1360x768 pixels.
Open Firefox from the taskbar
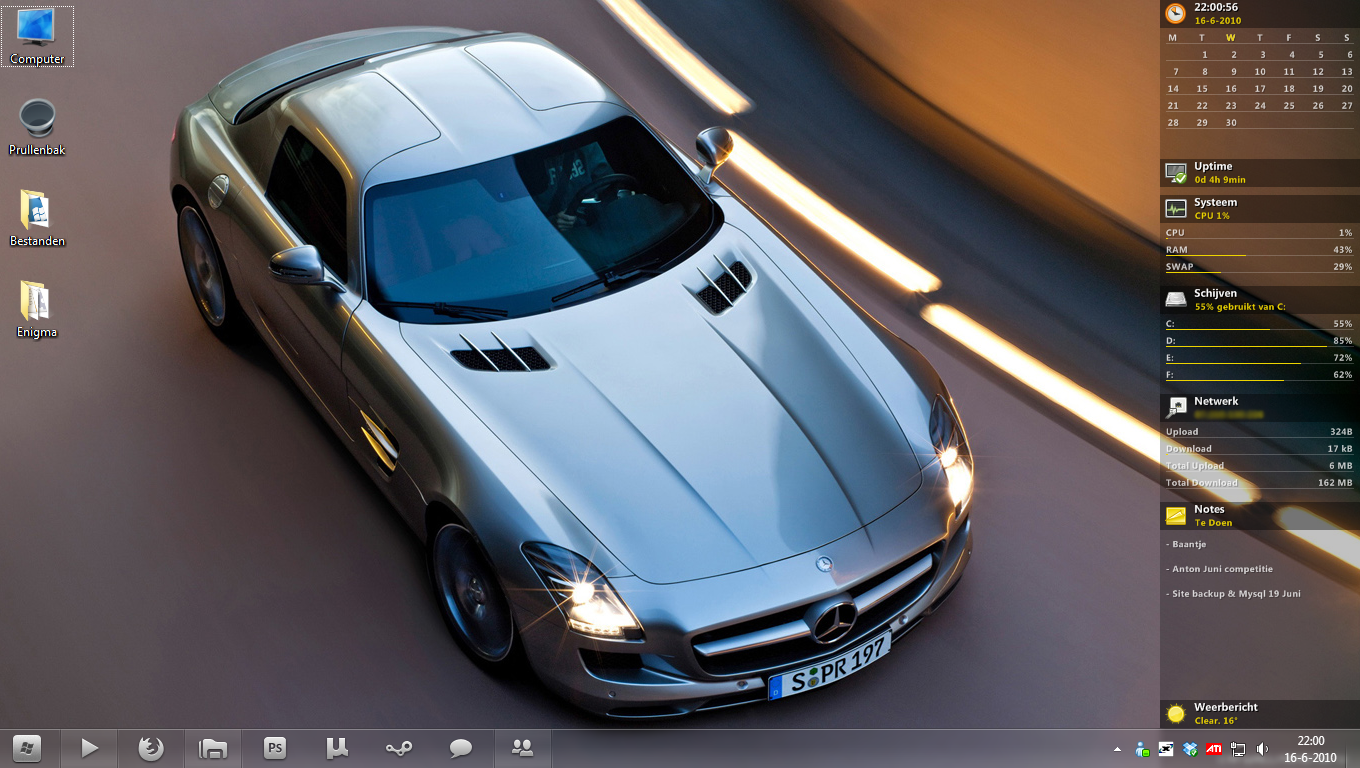[151, 748]
